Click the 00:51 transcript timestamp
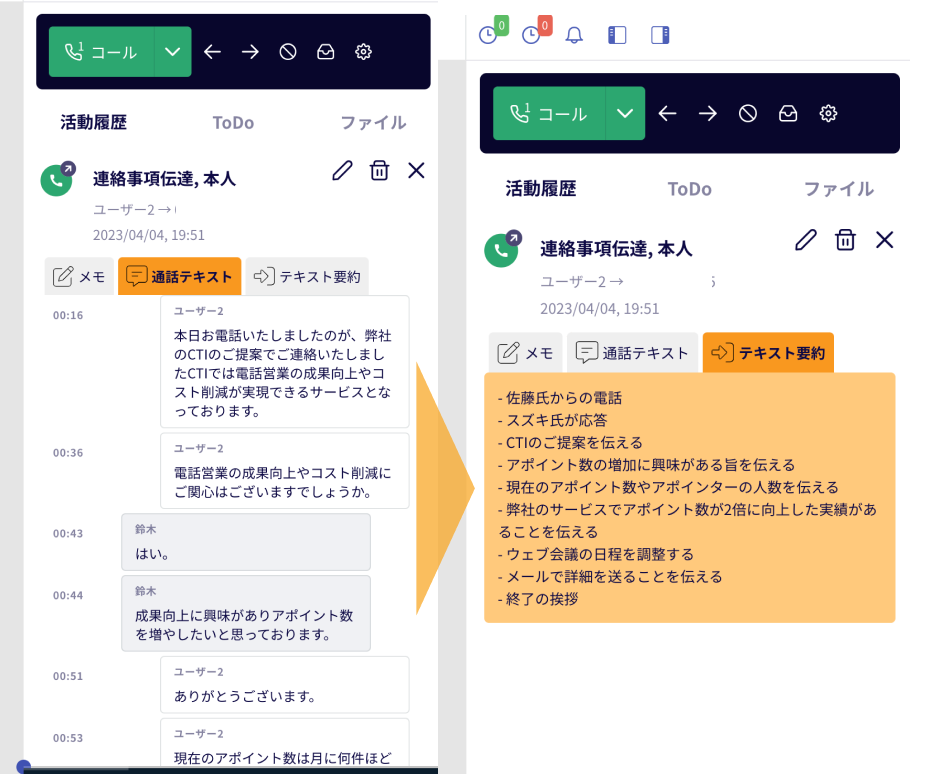926x774 pixels. point(68,677)
